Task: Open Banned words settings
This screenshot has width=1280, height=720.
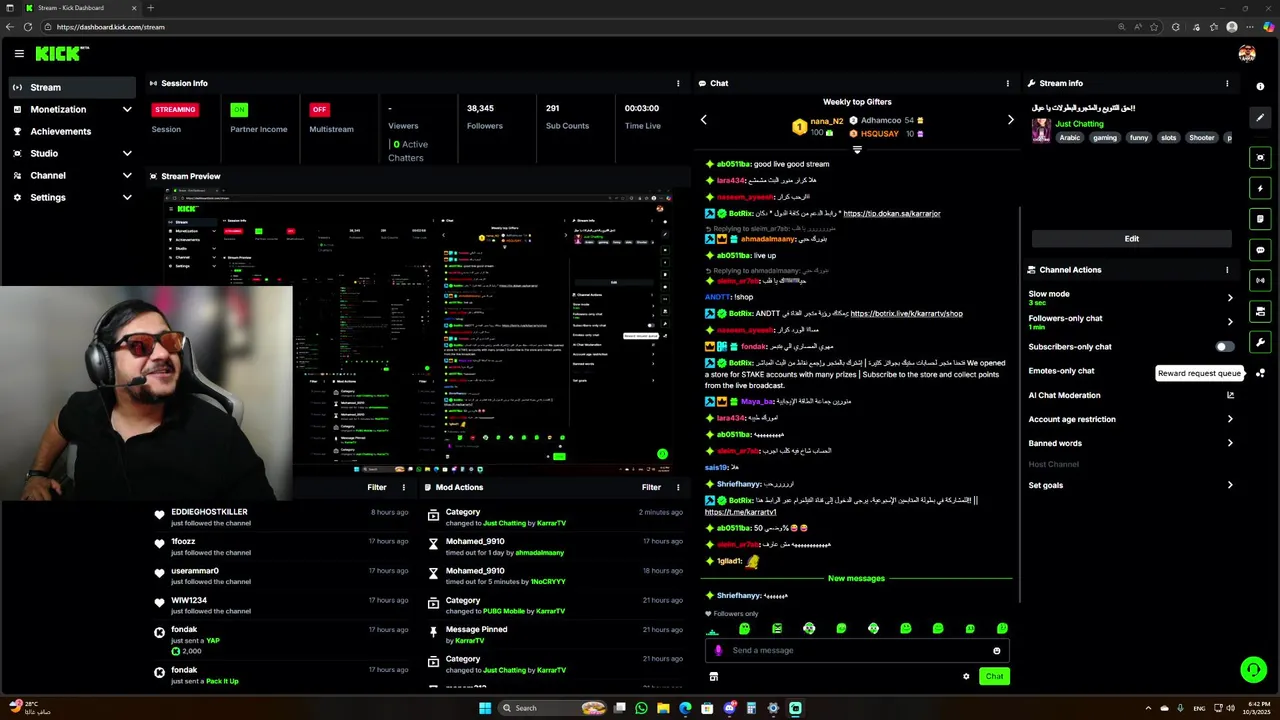Action: click(x=1131, y=443)
